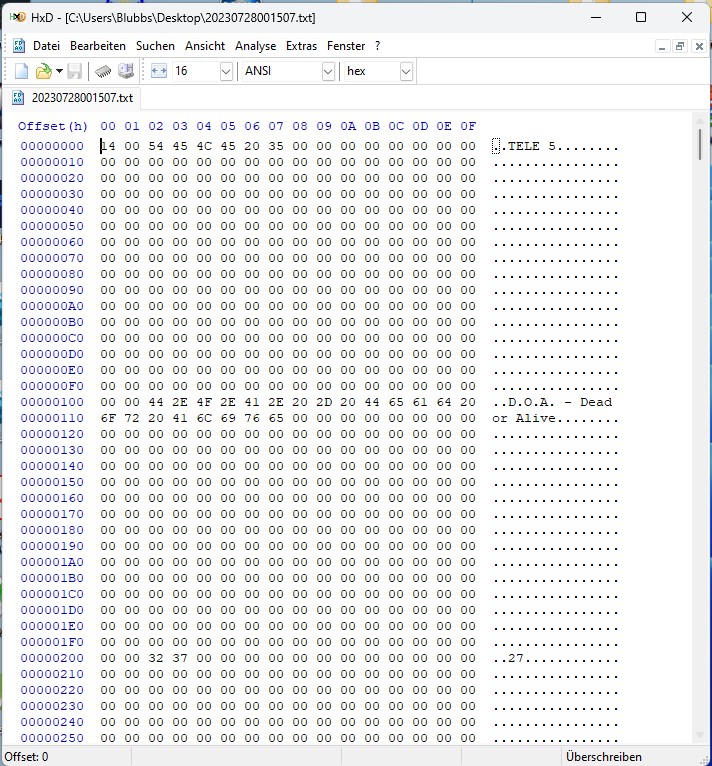Click byte 44 under column 02 in row 00000100

[x=155, y=402]
